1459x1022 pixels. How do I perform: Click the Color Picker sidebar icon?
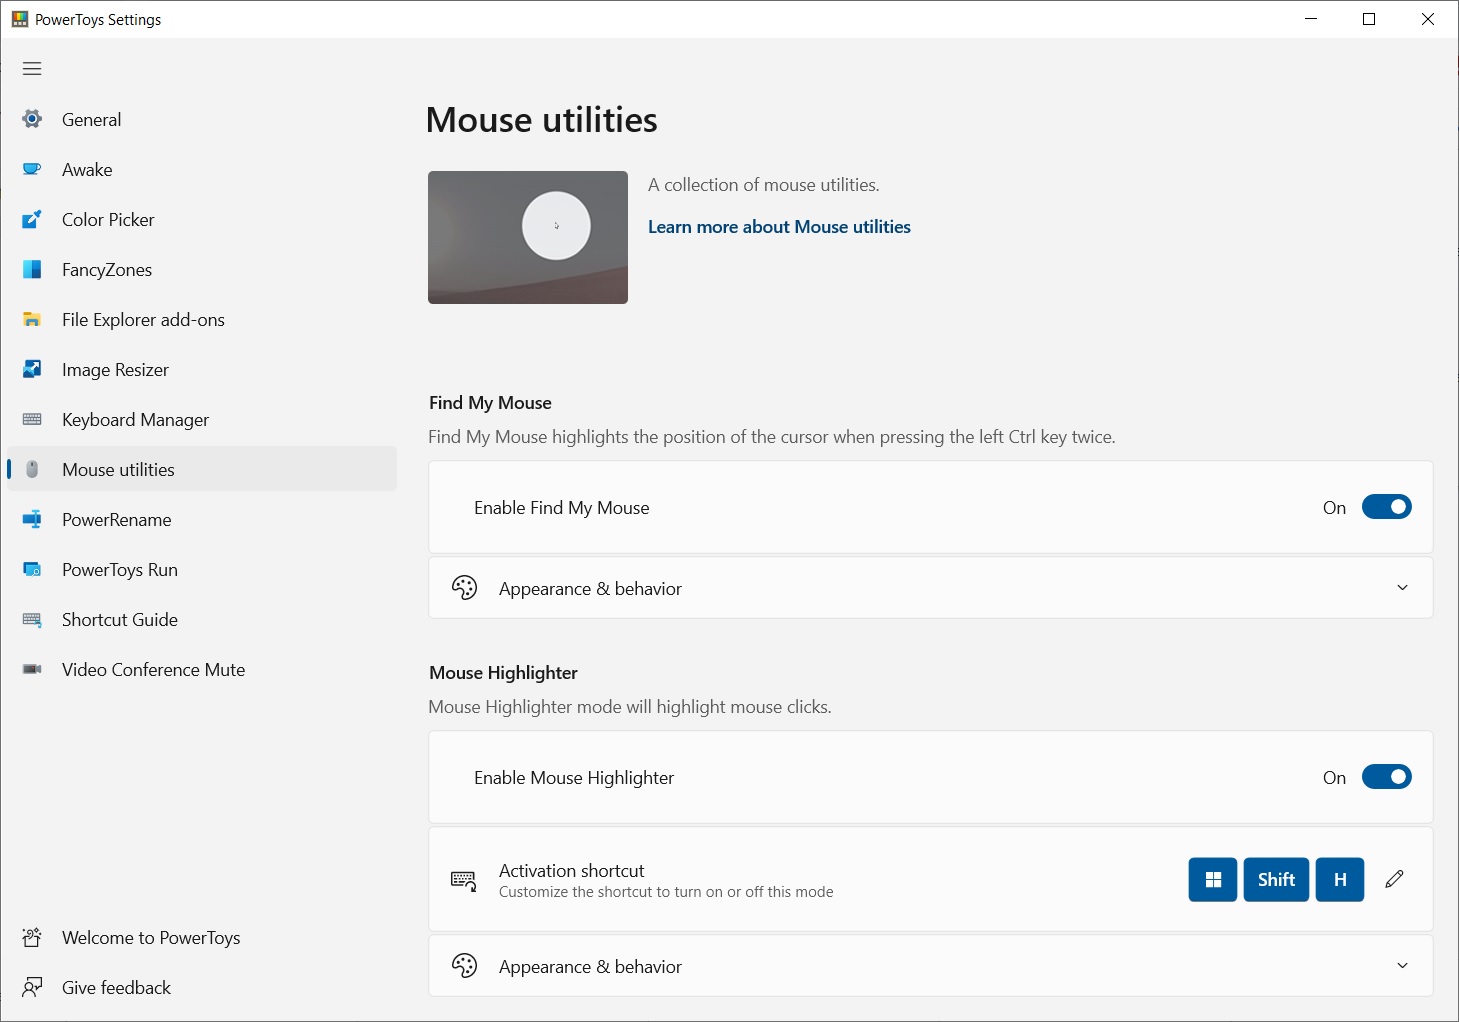point(32,220)
